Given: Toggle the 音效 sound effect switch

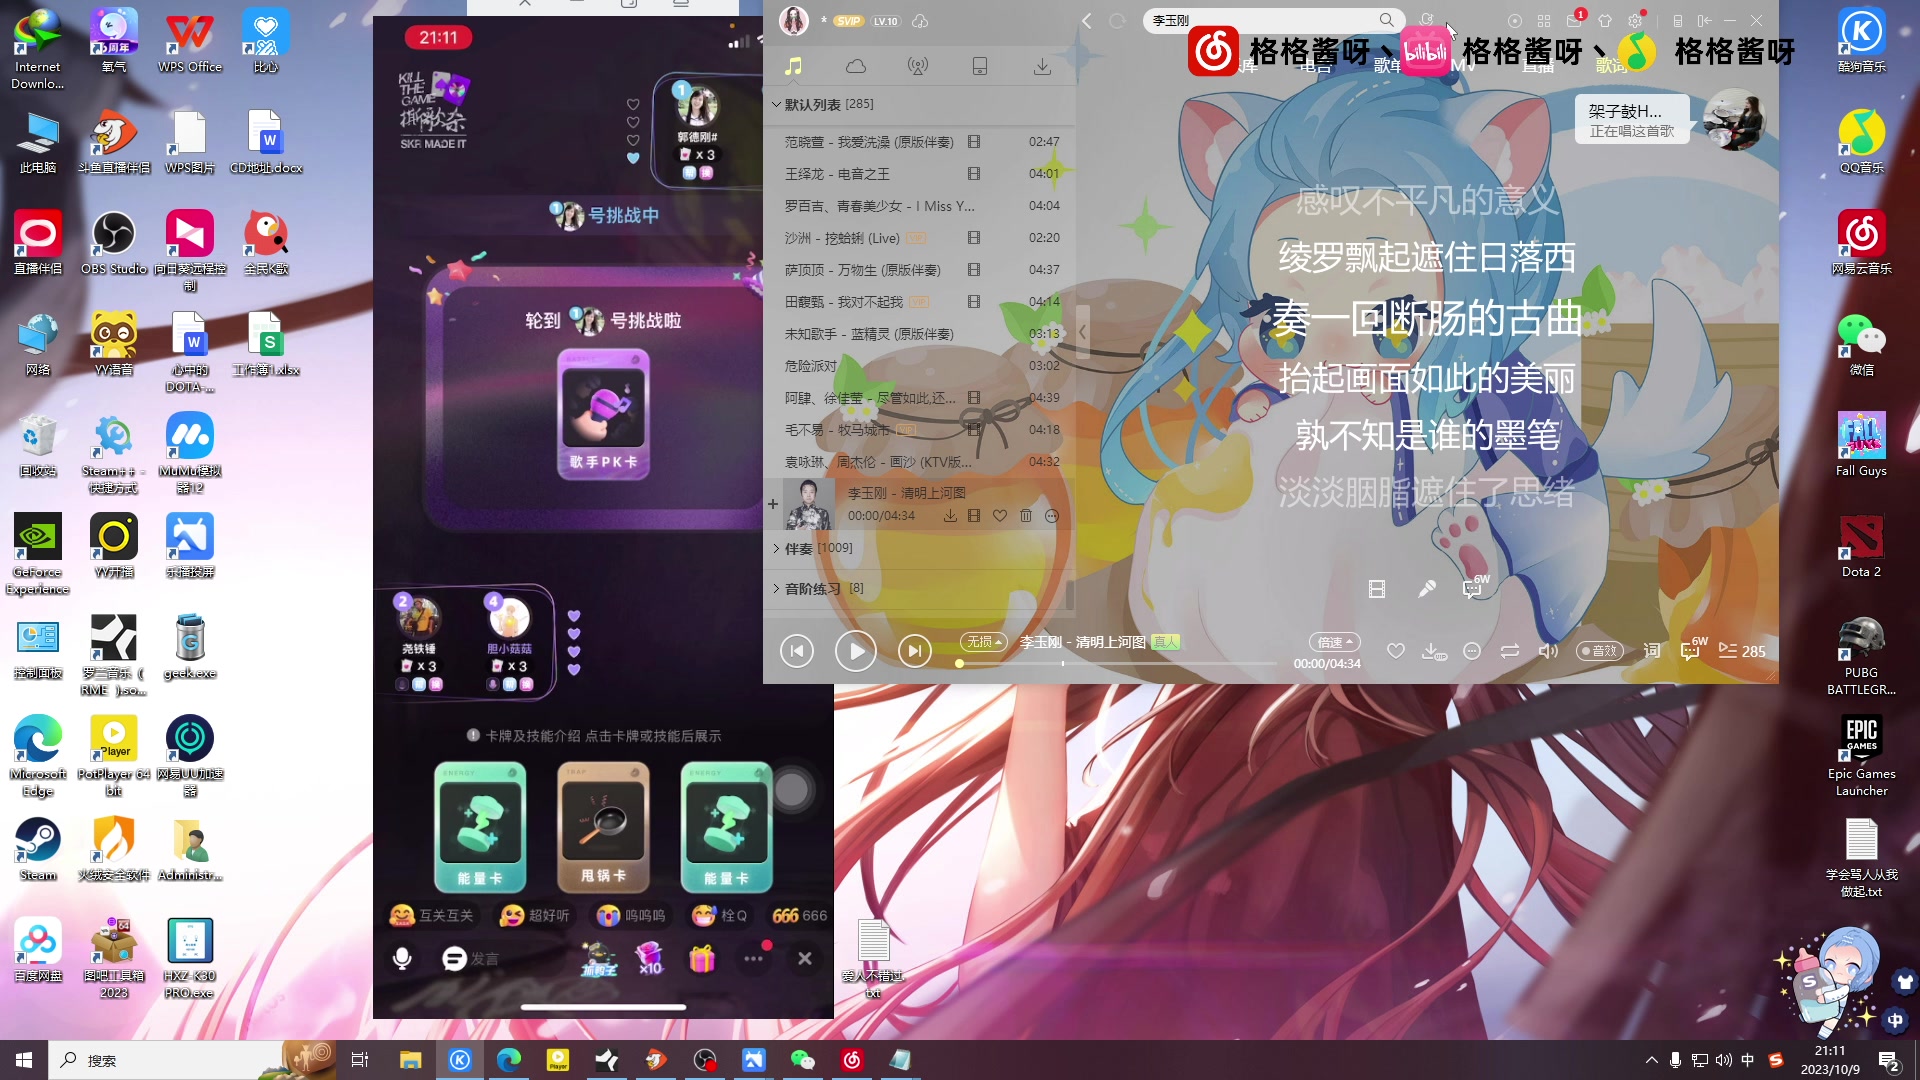Looking at the screenshot, I should 1599,651.
